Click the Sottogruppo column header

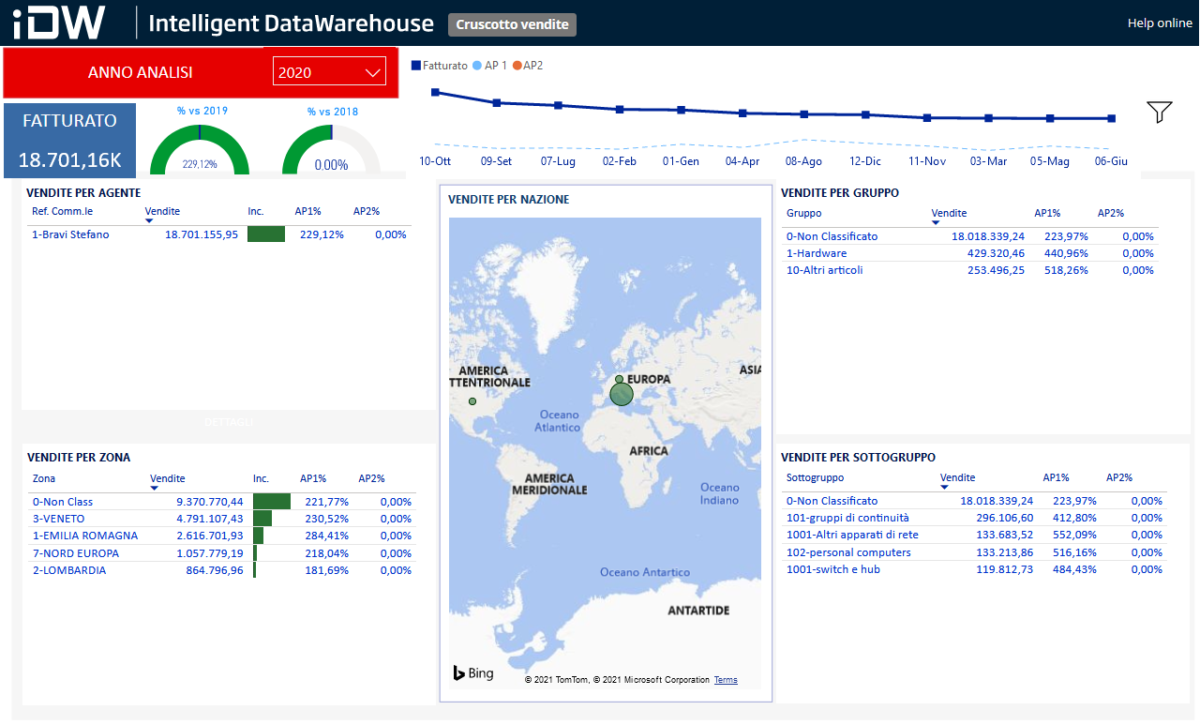[x=815, y=478]
